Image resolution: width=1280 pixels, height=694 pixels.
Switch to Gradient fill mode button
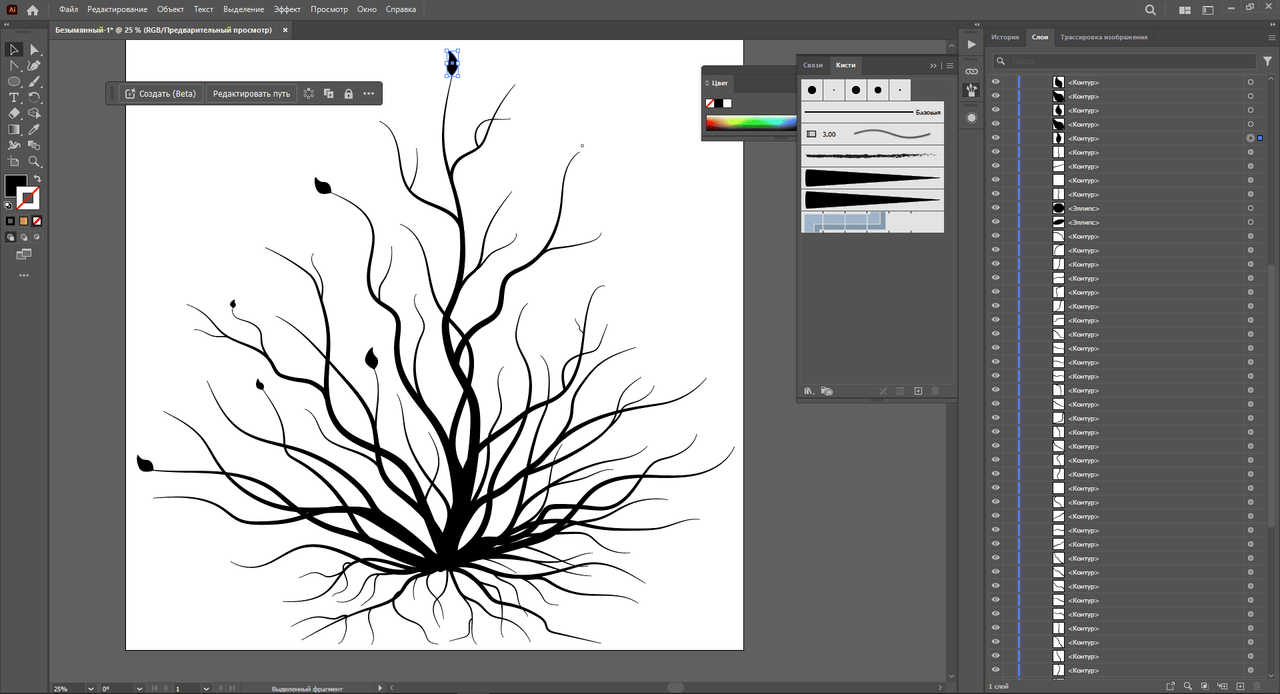coord(24,220)
